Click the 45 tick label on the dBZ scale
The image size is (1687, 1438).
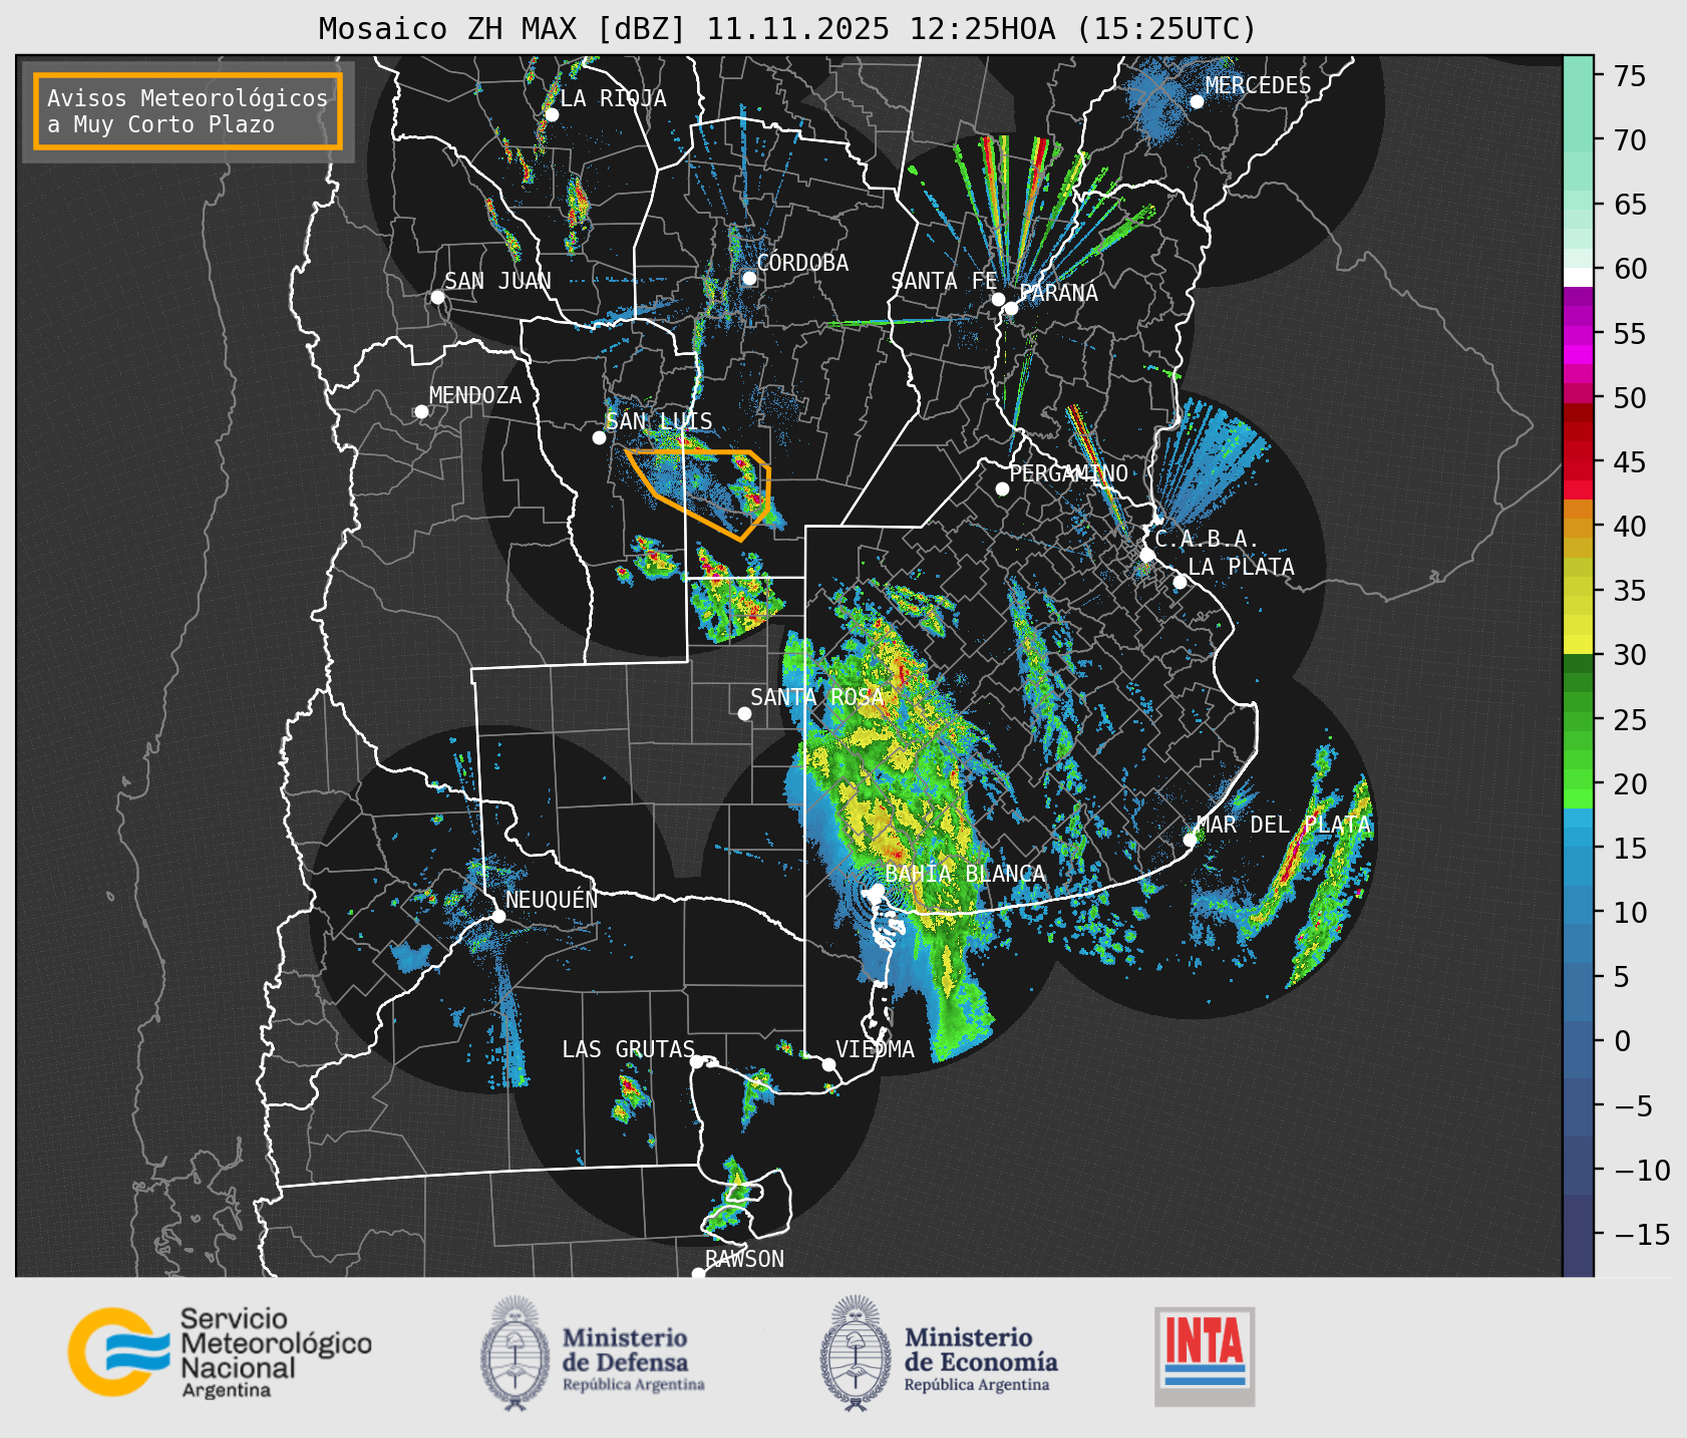(x=1630, y=462)
